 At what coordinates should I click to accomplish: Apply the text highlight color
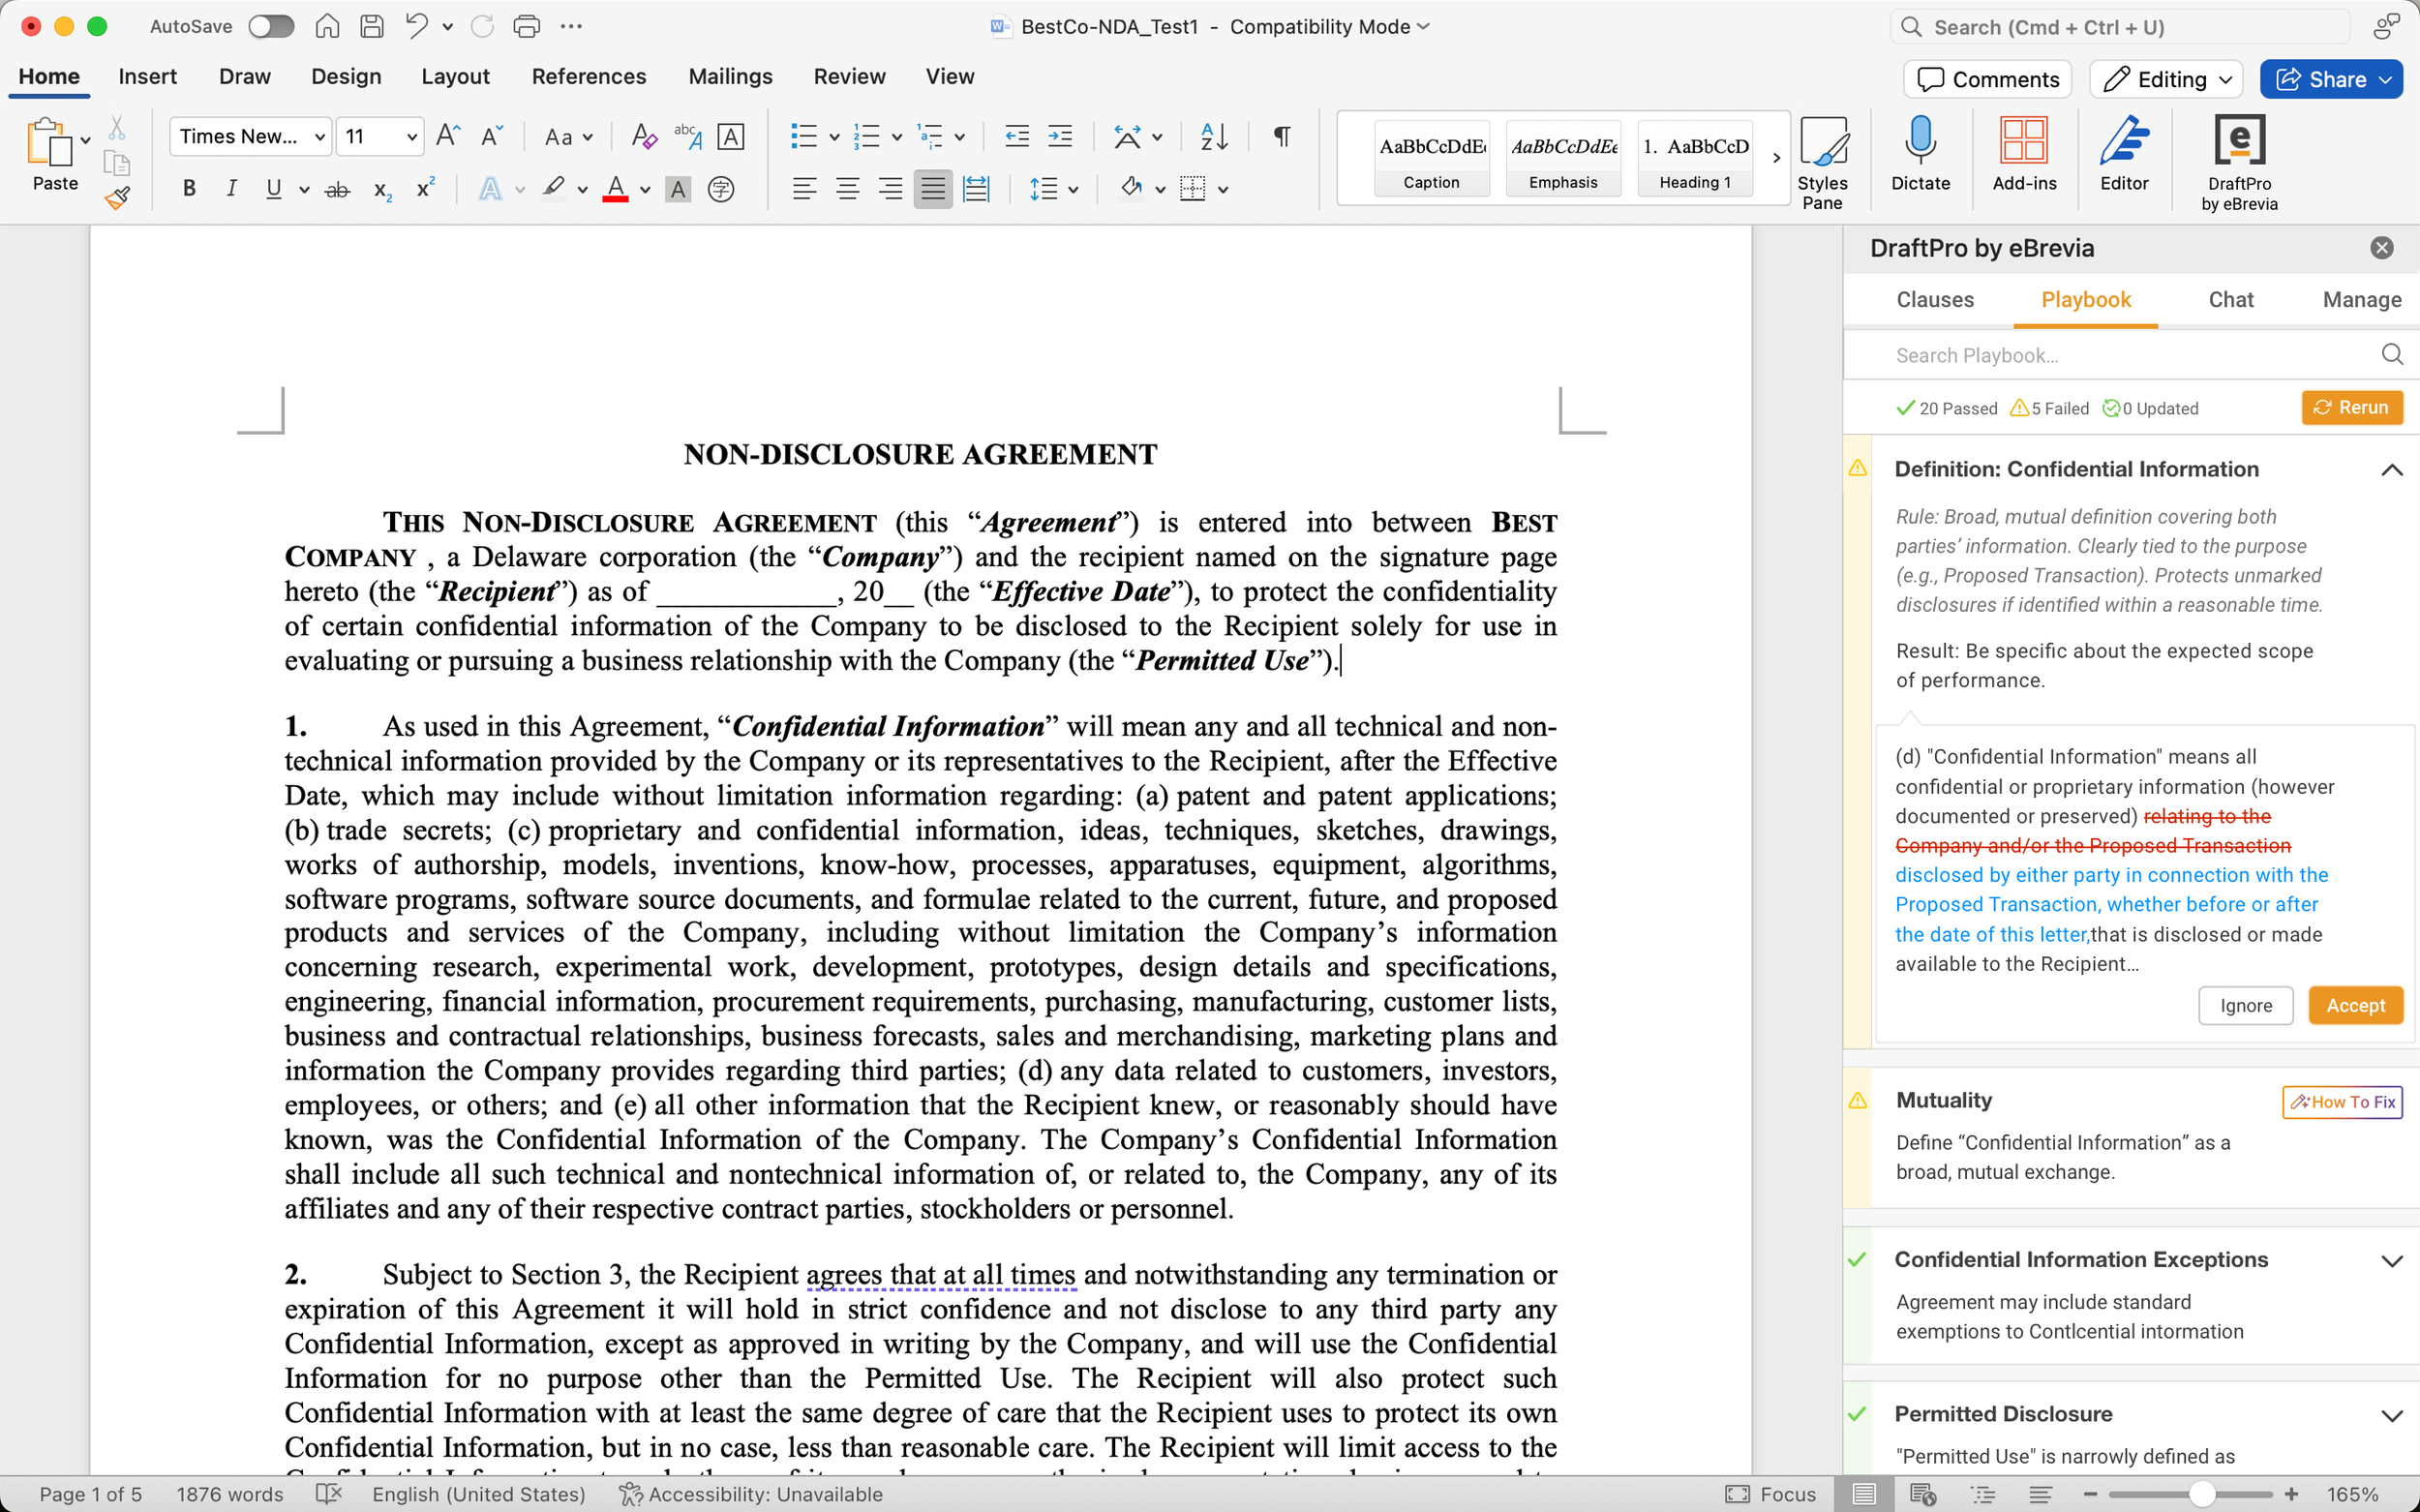click(x=553, y=189)
